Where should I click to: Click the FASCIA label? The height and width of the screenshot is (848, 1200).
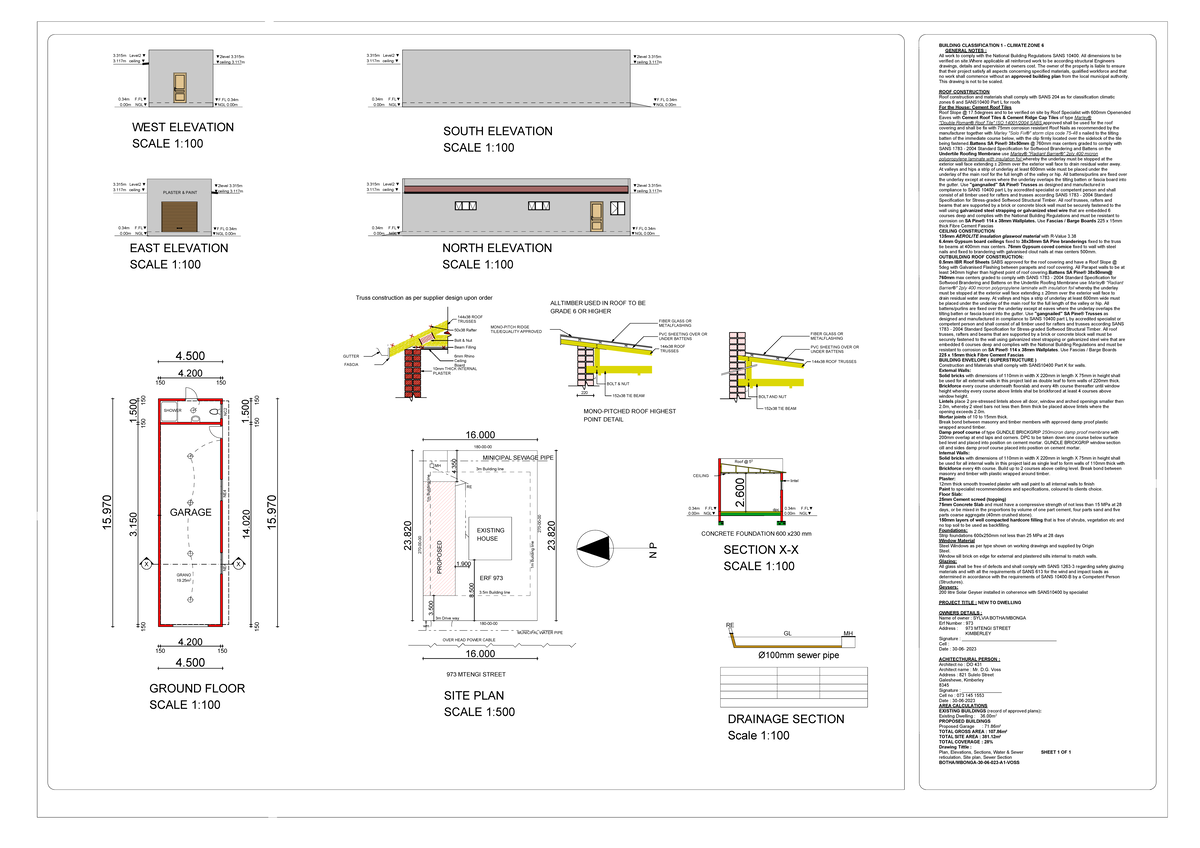350,364
